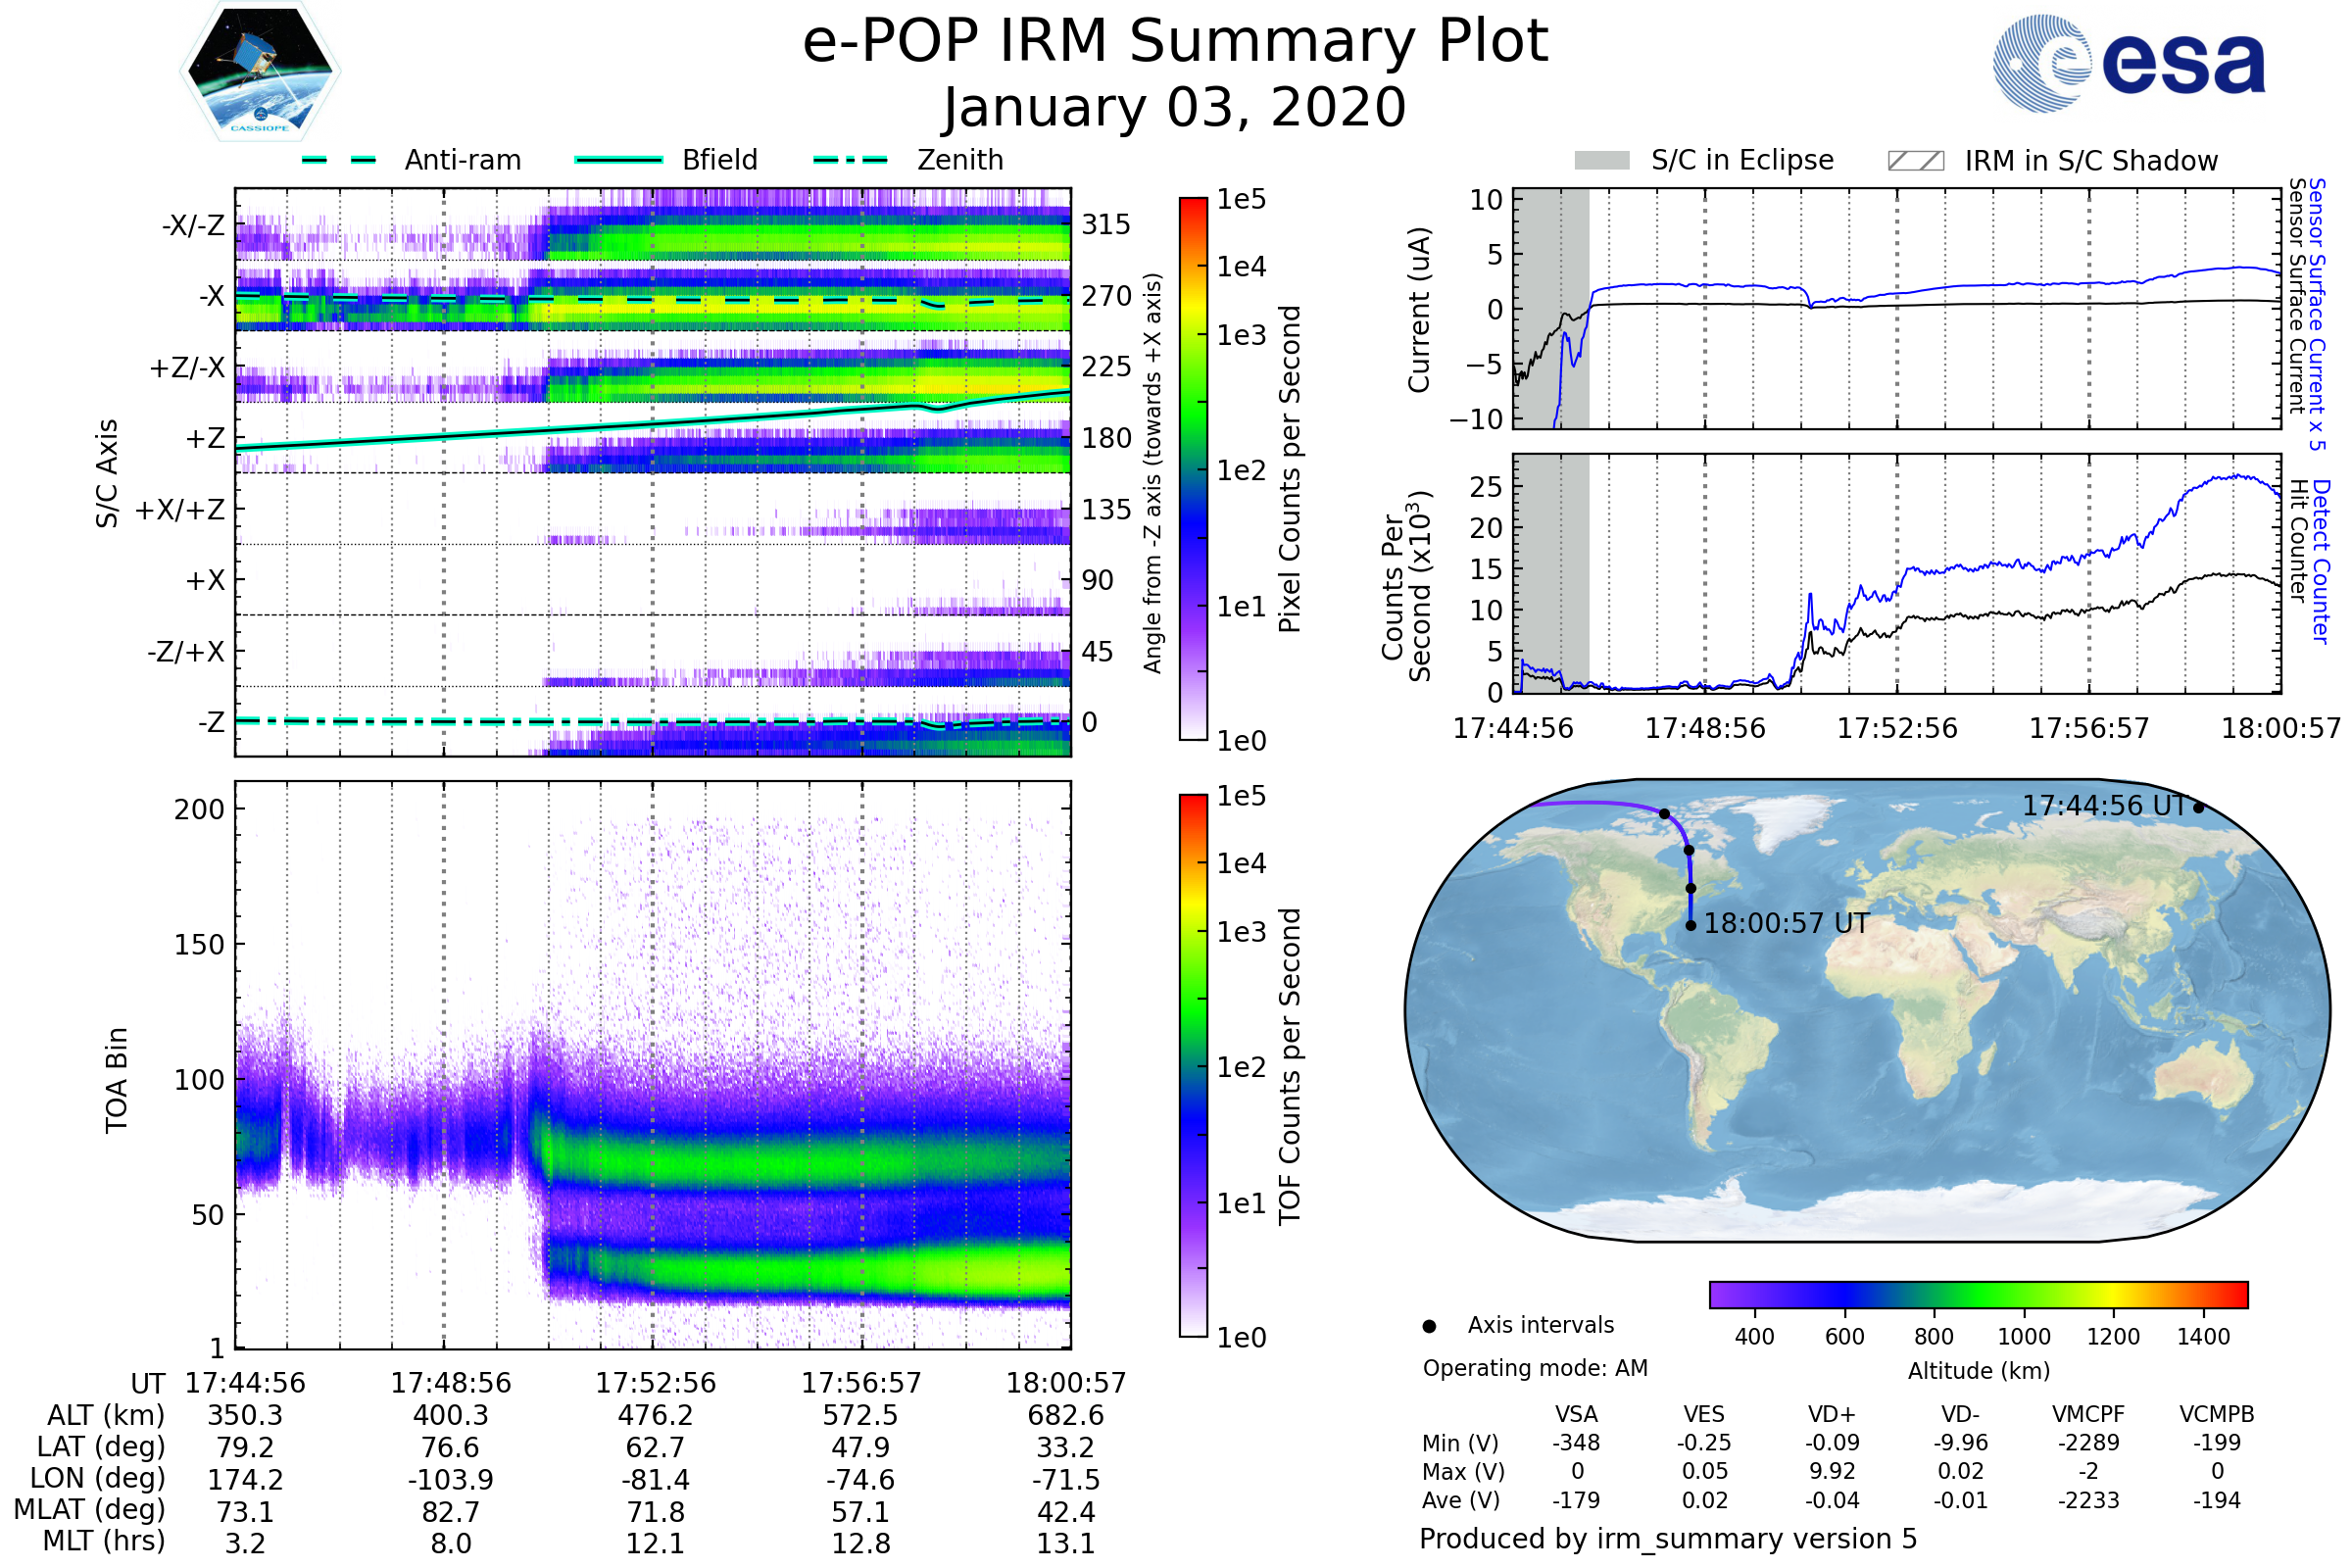Click the IRM in S/C Shadow hatched swatch

tap(1915, 161)
